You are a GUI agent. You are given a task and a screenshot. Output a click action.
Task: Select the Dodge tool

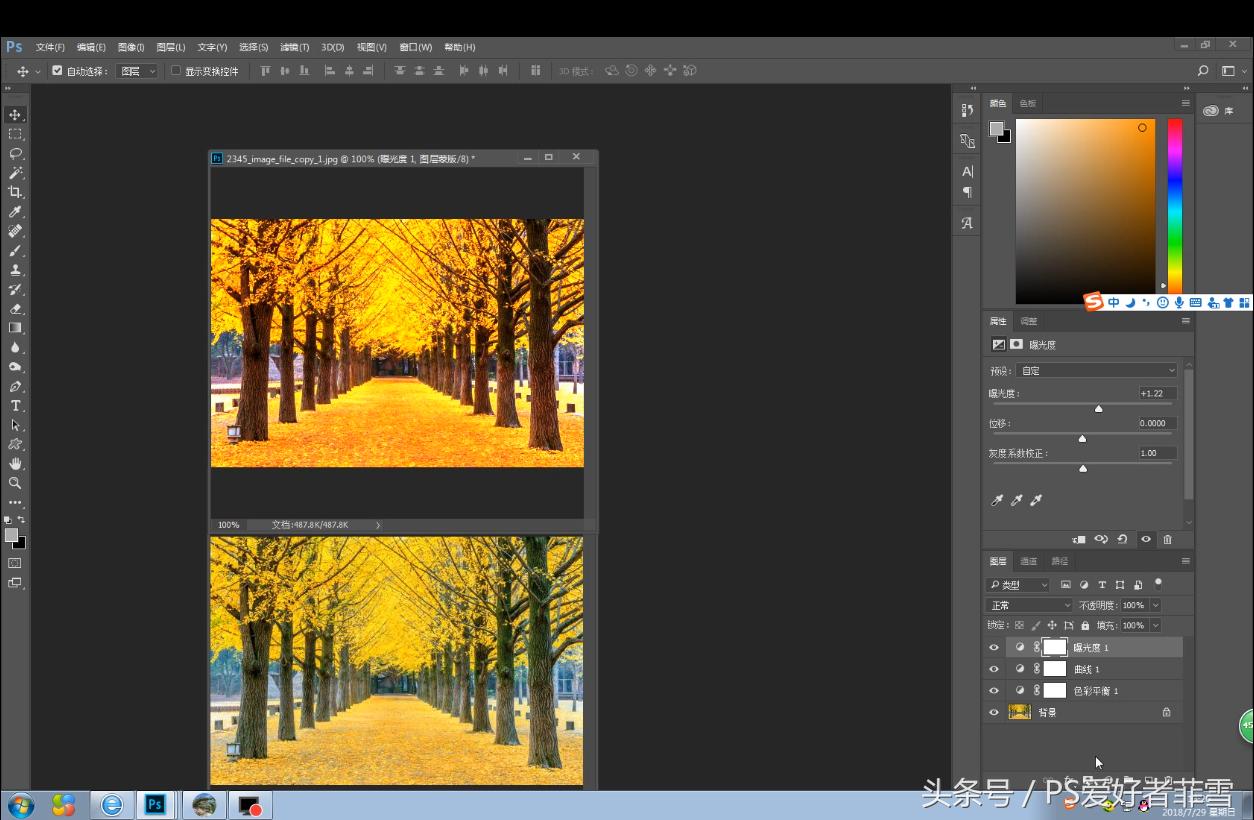coord(15,367)
